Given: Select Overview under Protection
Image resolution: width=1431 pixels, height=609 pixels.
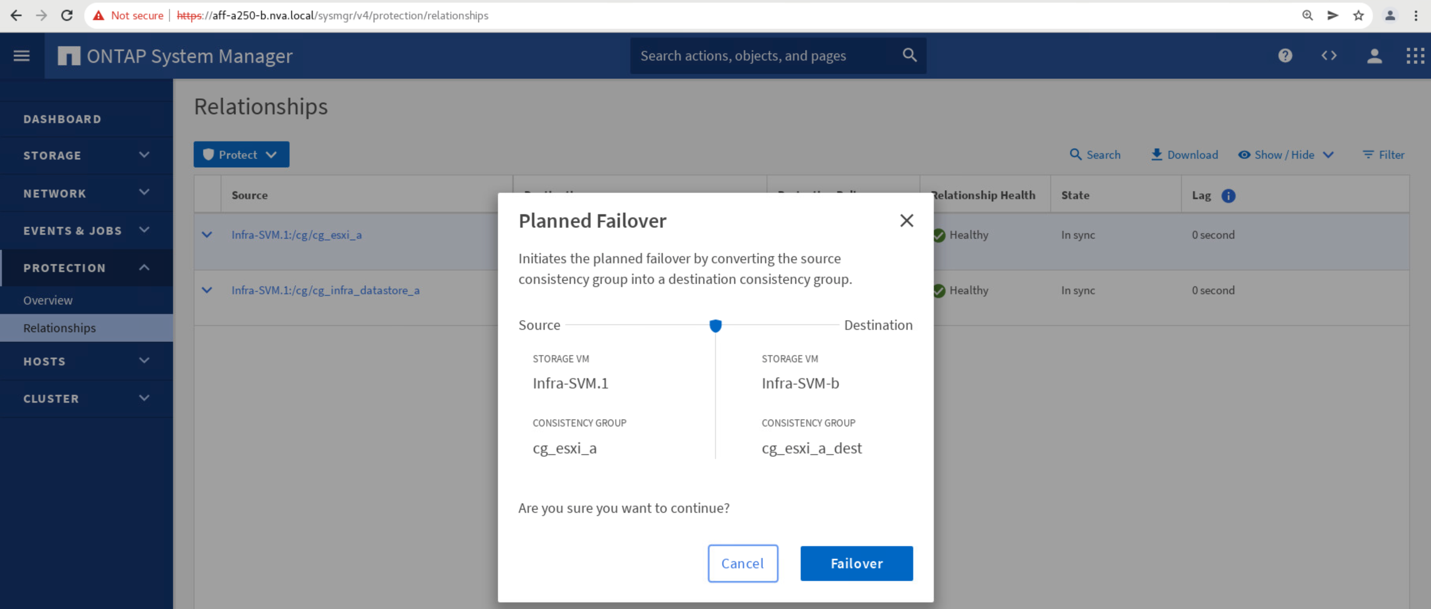Looking at the screenshot, I should pos(48,300).
